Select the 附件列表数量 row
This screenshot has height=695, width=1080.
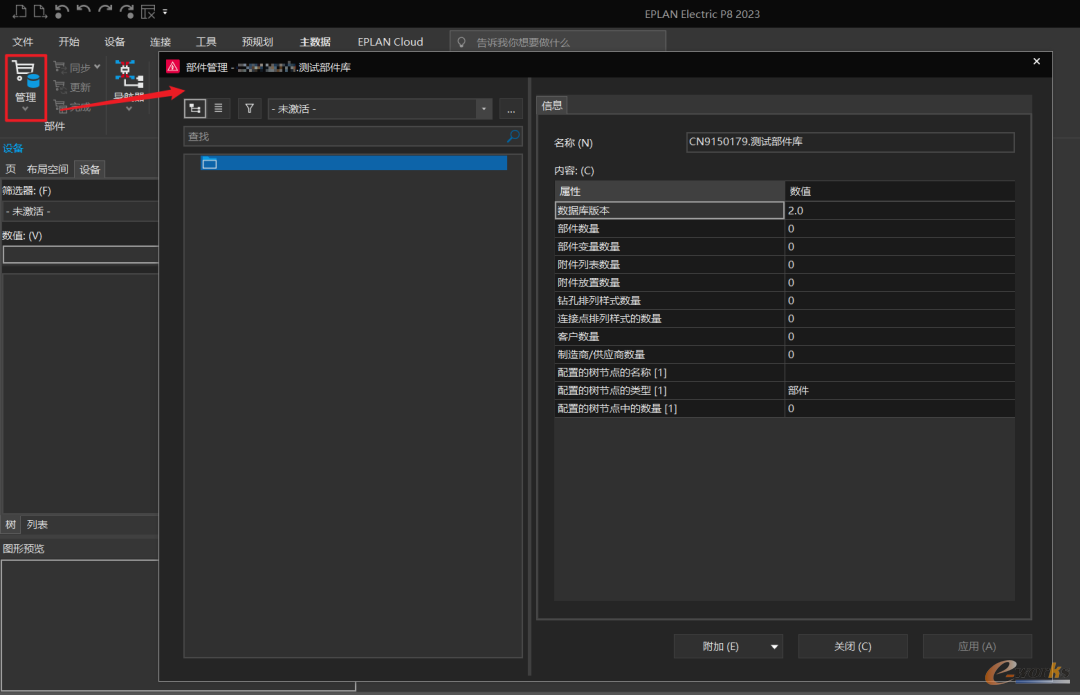pos(785,264)
